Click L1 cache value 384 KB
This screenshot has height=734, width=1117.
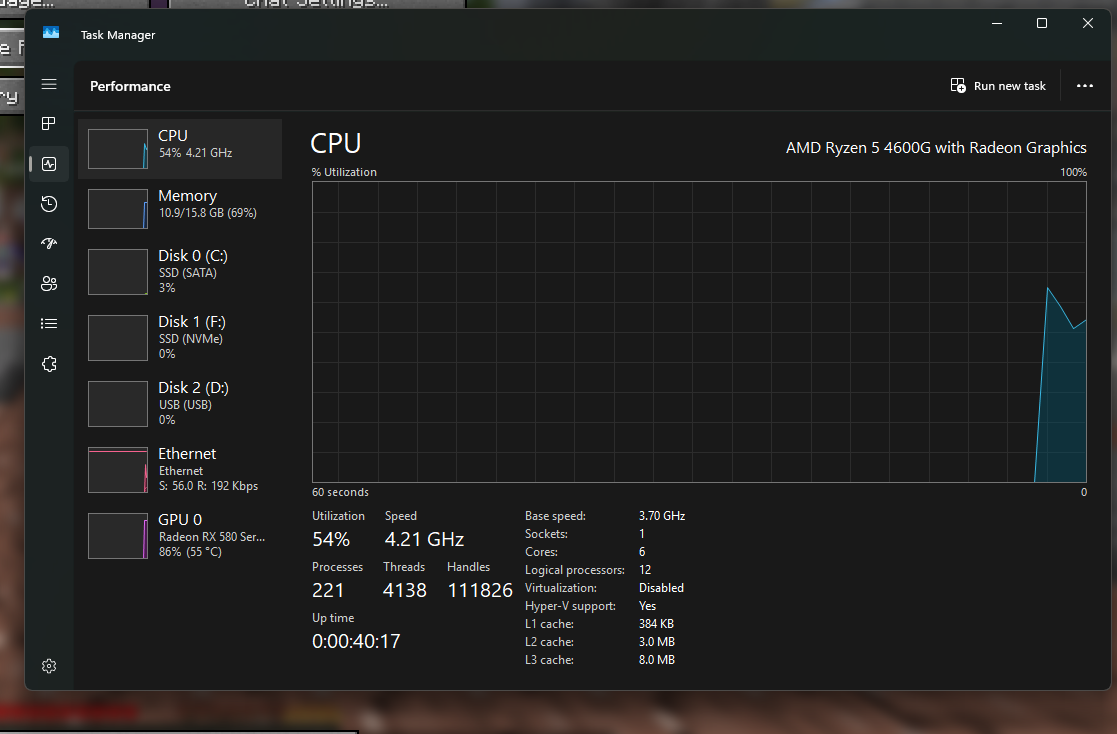pos(656,624)
